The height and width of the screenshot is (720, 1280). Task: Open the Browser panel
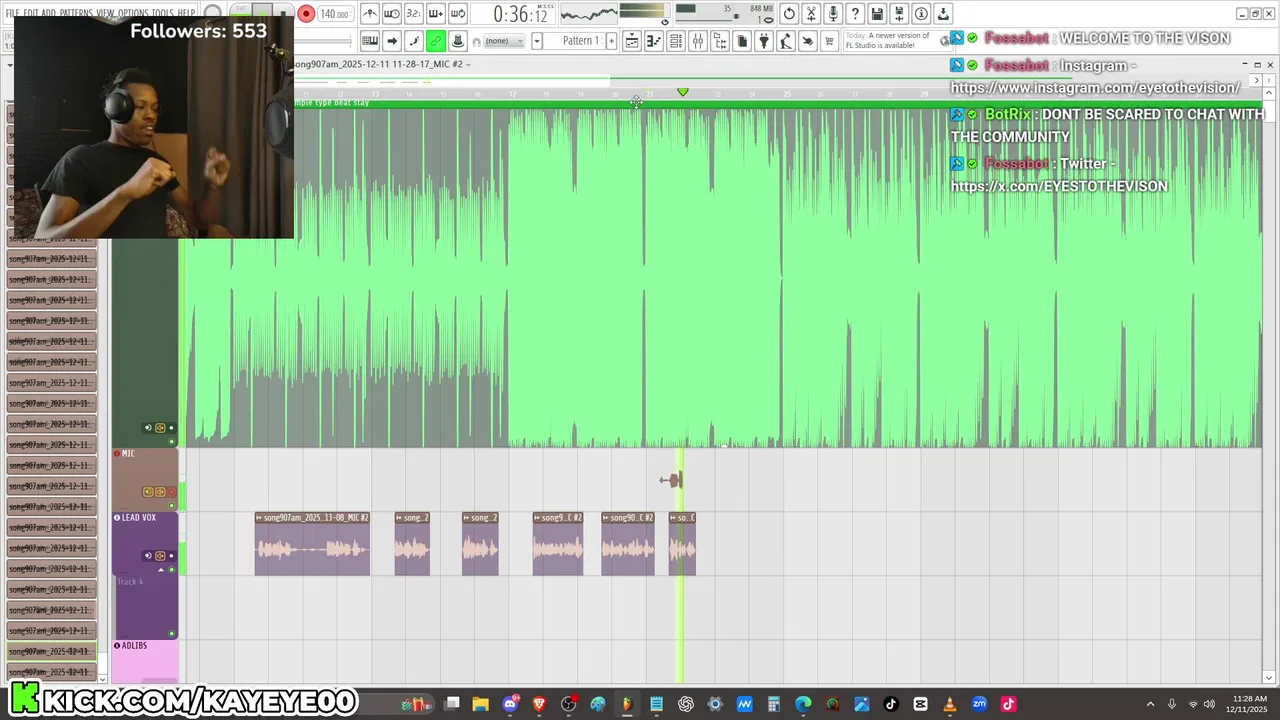[720, 41]
